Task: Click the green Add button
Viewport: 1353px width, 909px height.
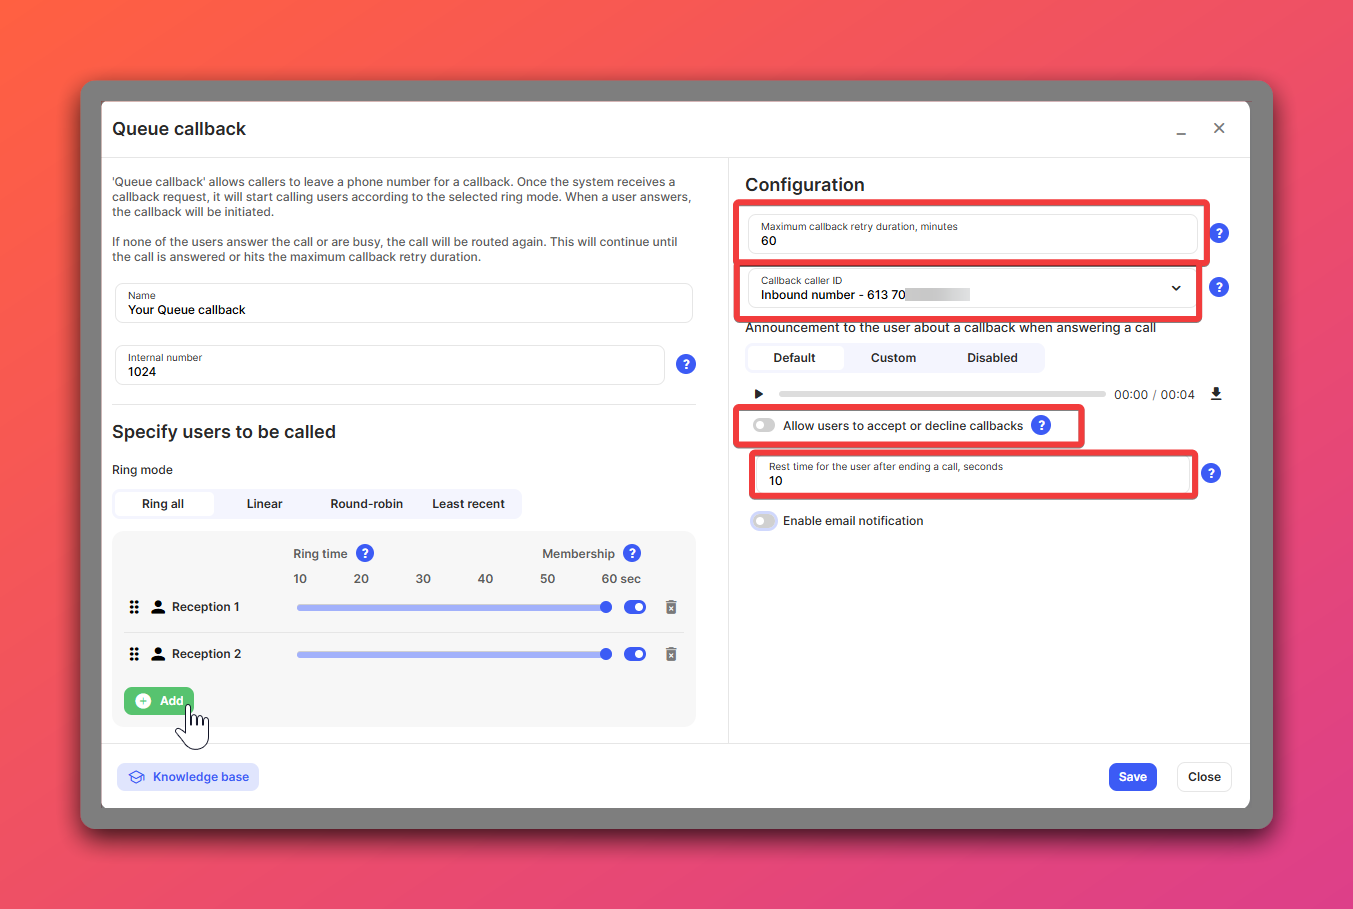Action: [x=159, y=701]
